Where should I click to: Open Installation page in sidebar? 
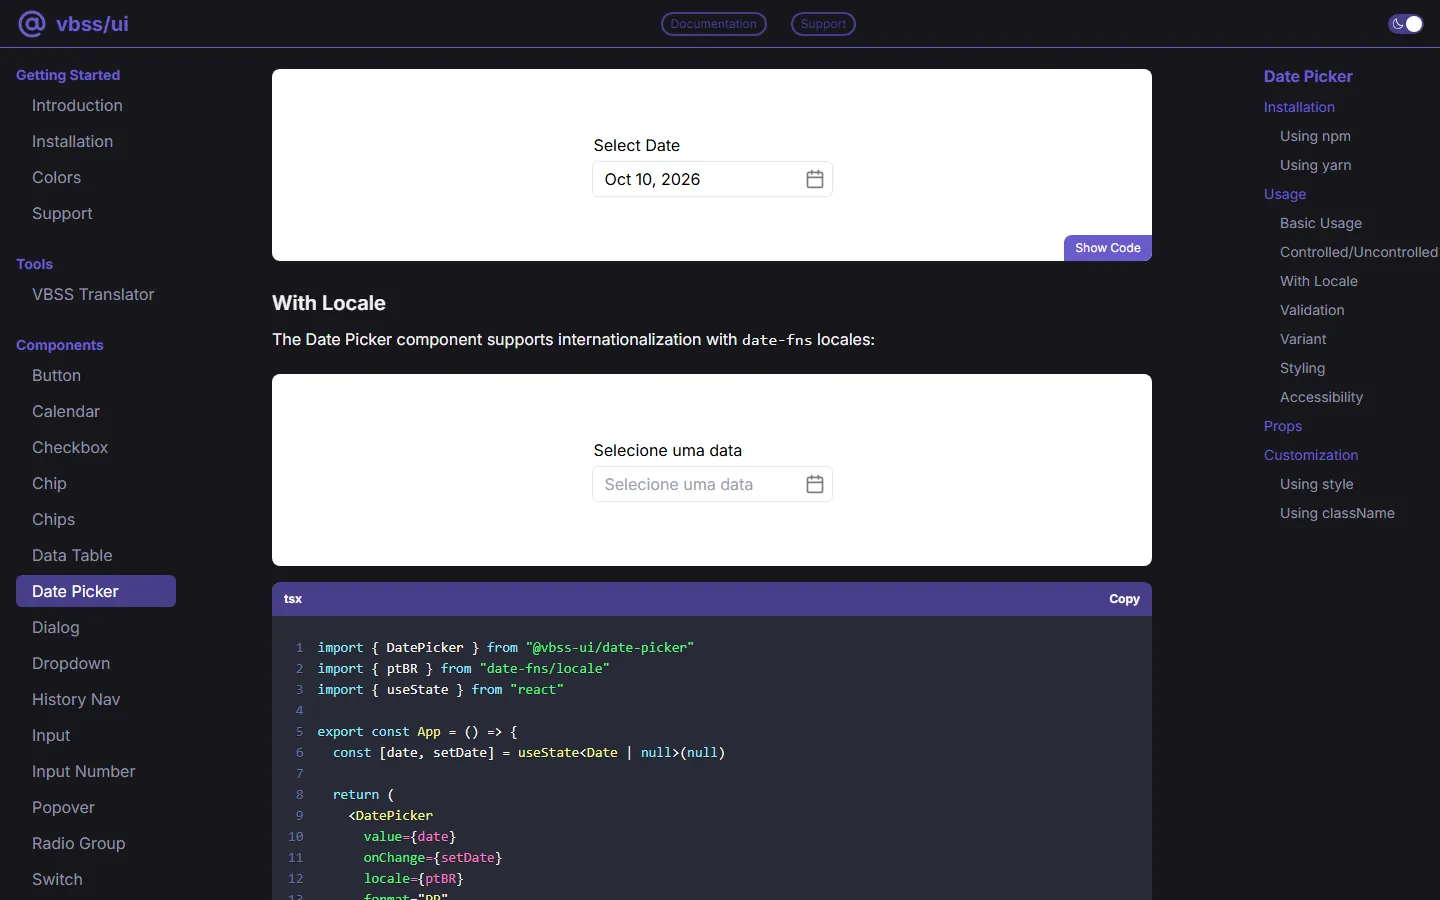coord(72,141)
